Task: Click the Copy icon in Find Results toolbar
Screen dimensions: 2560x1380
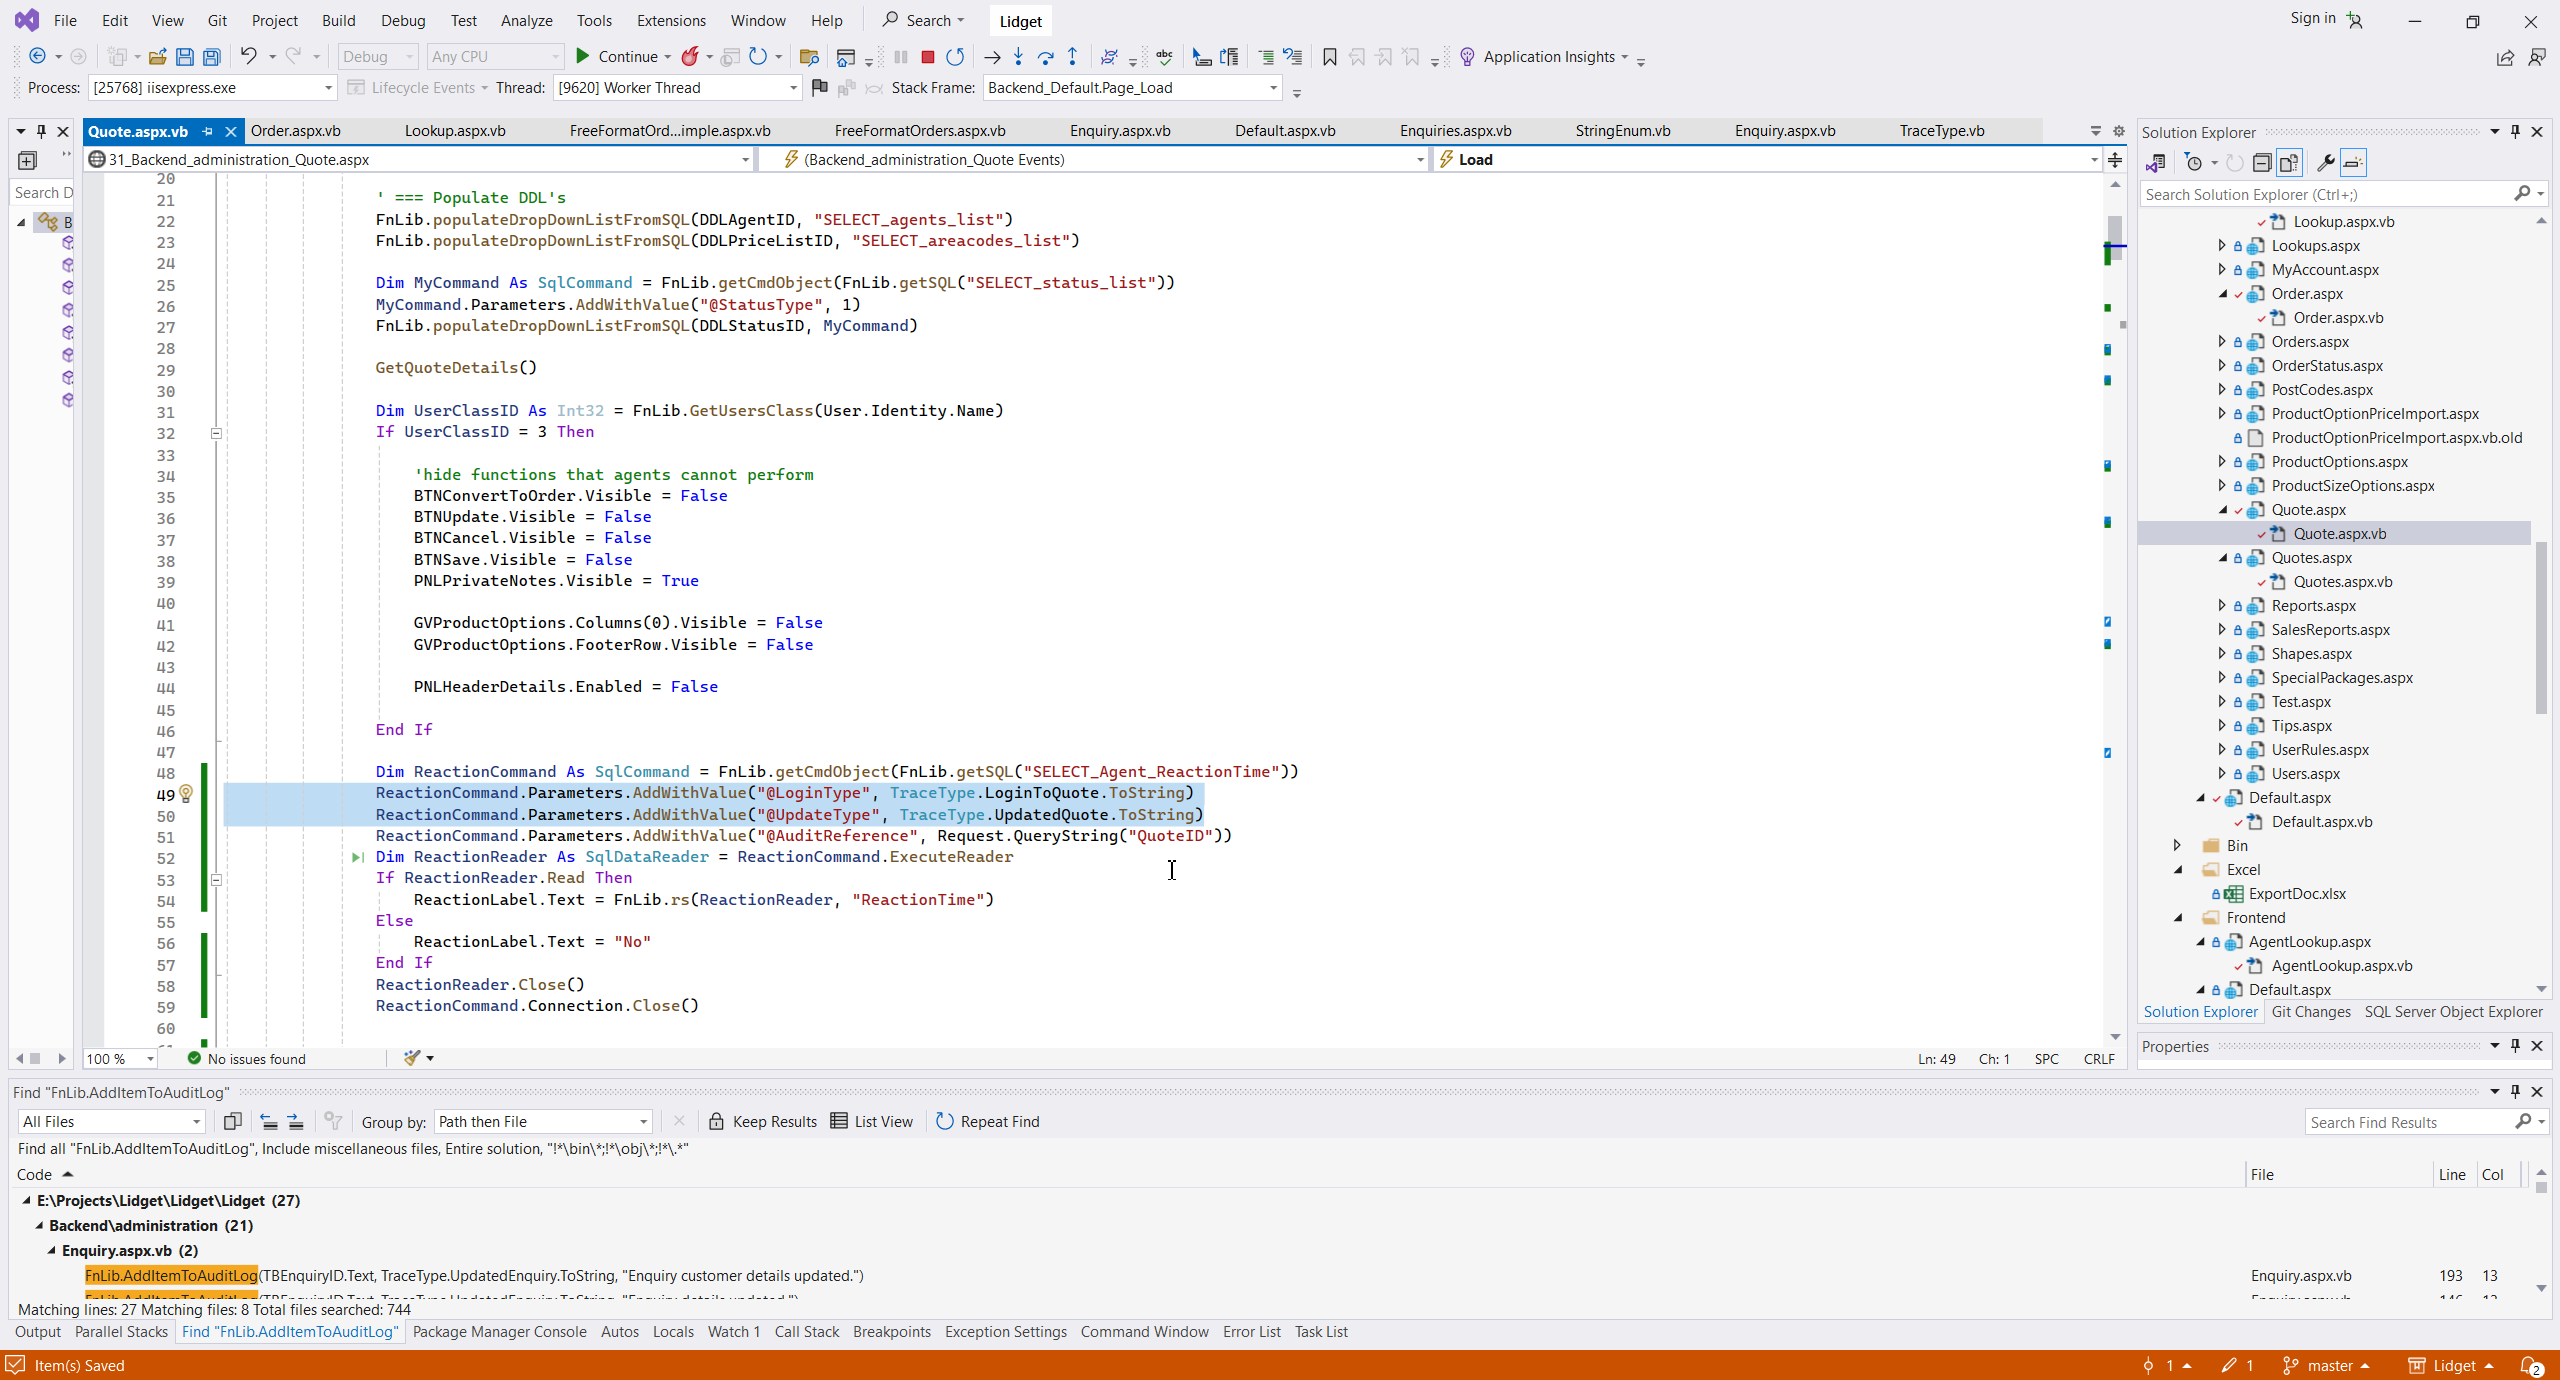Action: point(232,1121)
